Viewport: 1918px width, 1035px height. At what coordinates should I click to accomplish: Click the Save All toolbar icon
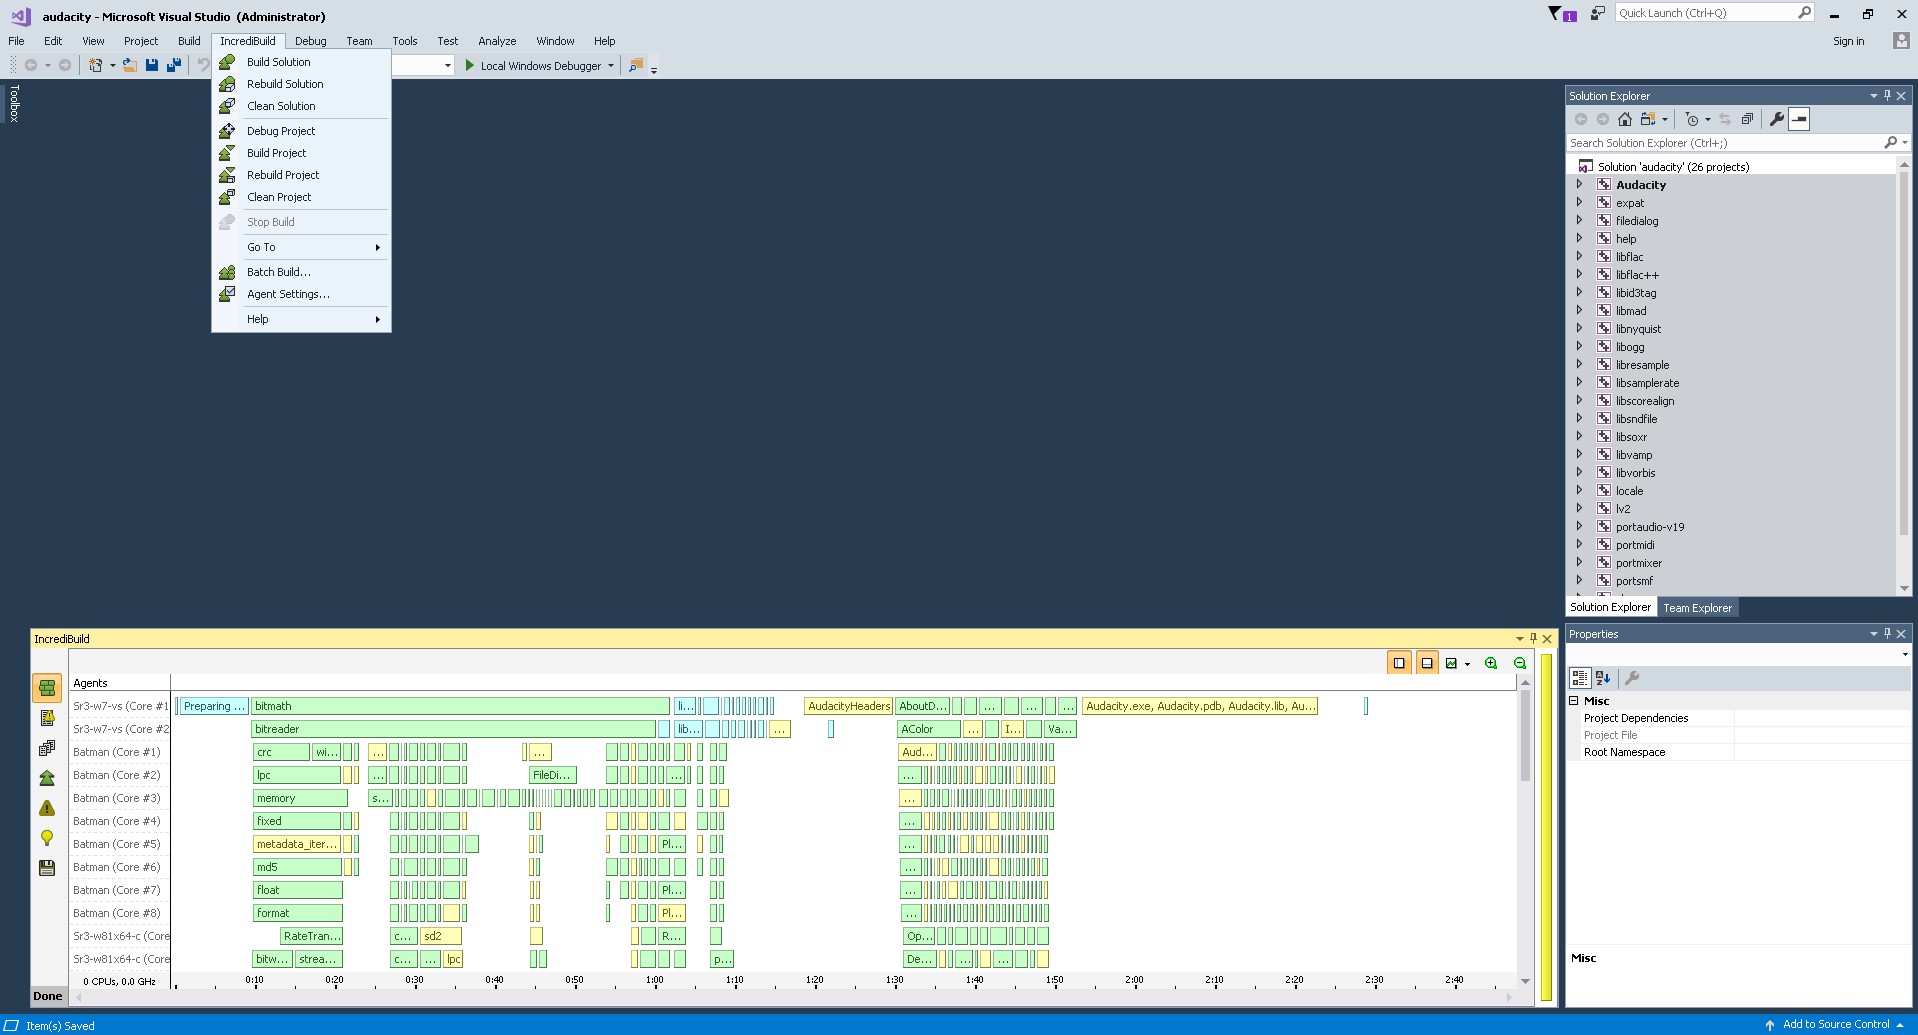coord(174,65)
